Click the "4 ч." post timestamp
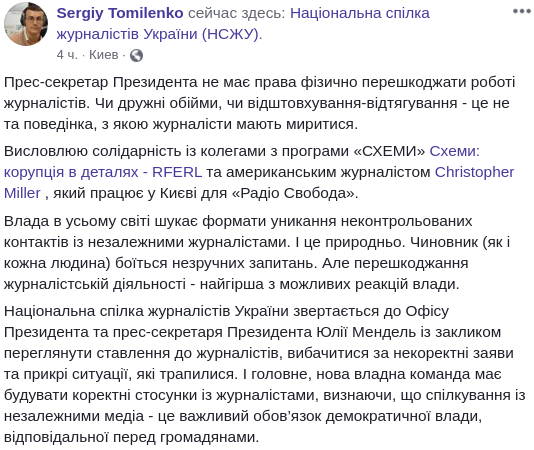 click(67, 55)
